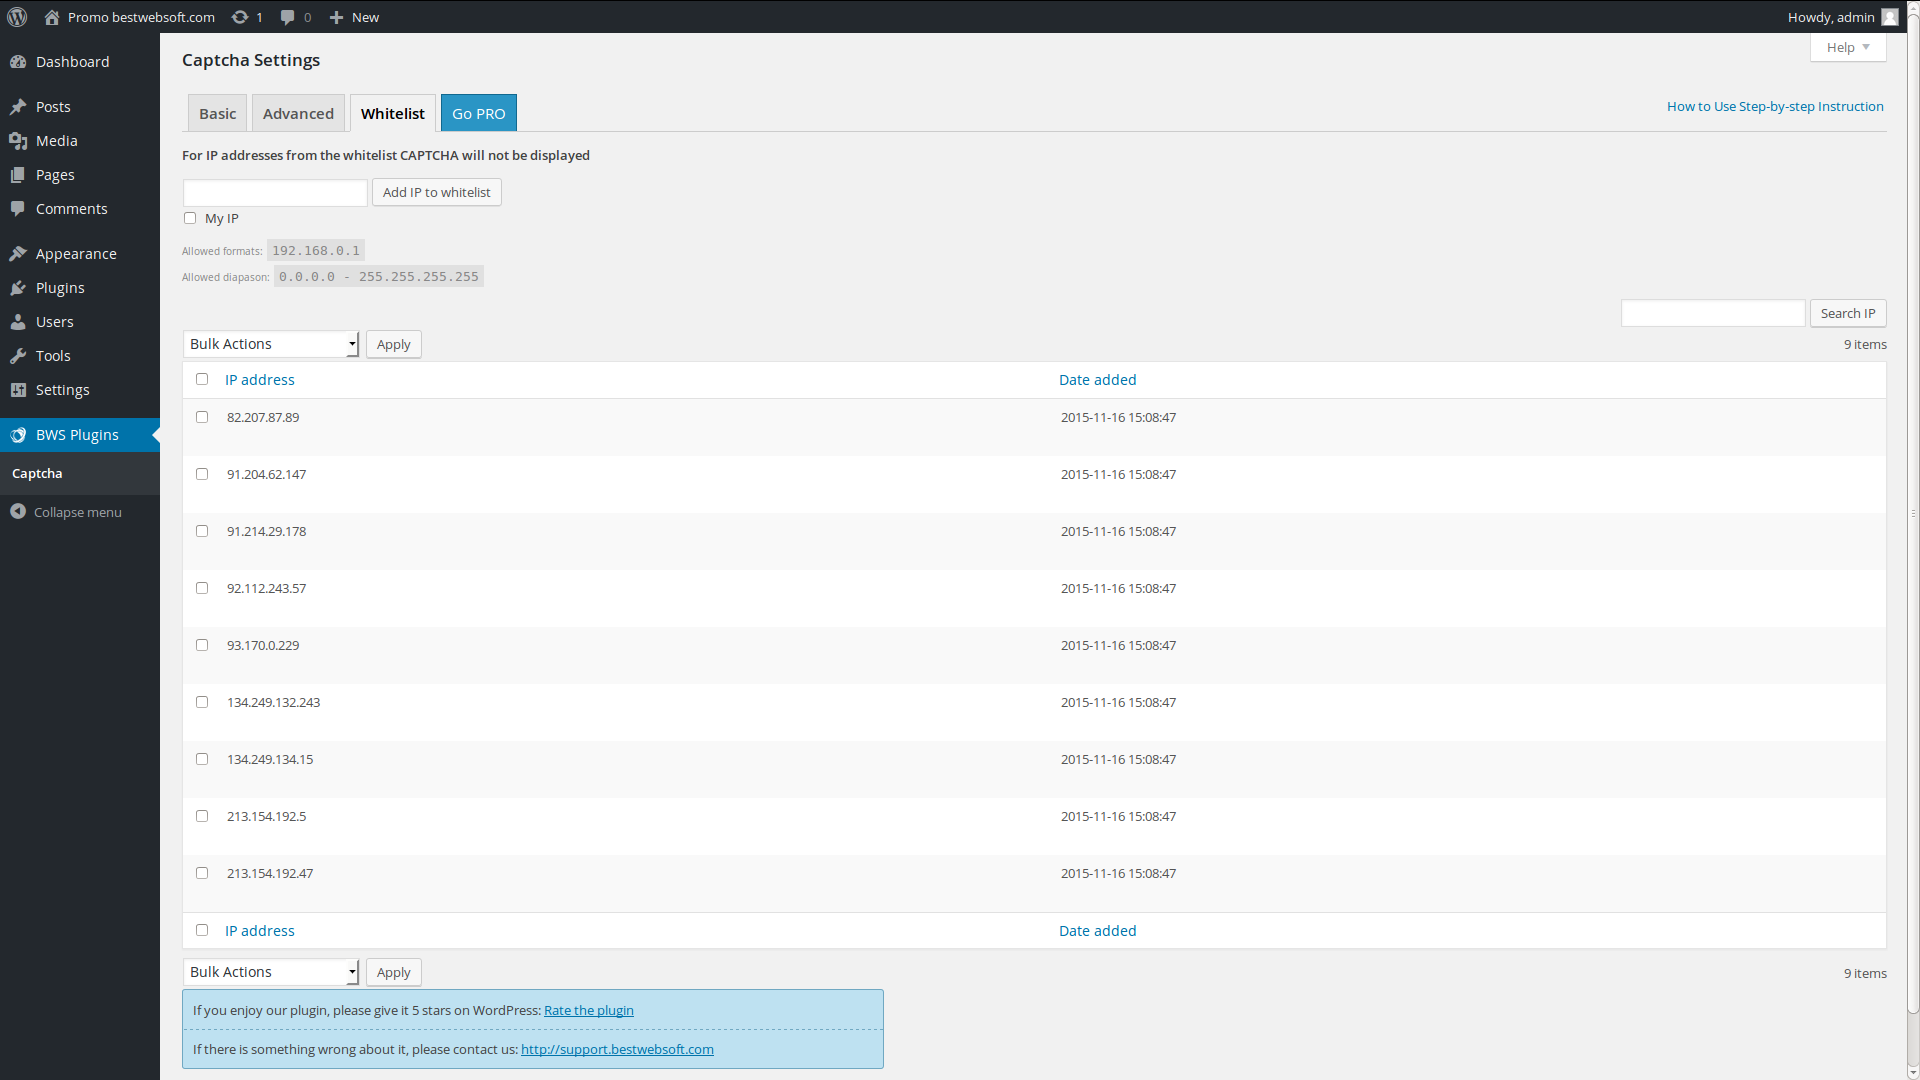
Task: Open the site home icon in admin bar
Action: [x=52, y=17]
